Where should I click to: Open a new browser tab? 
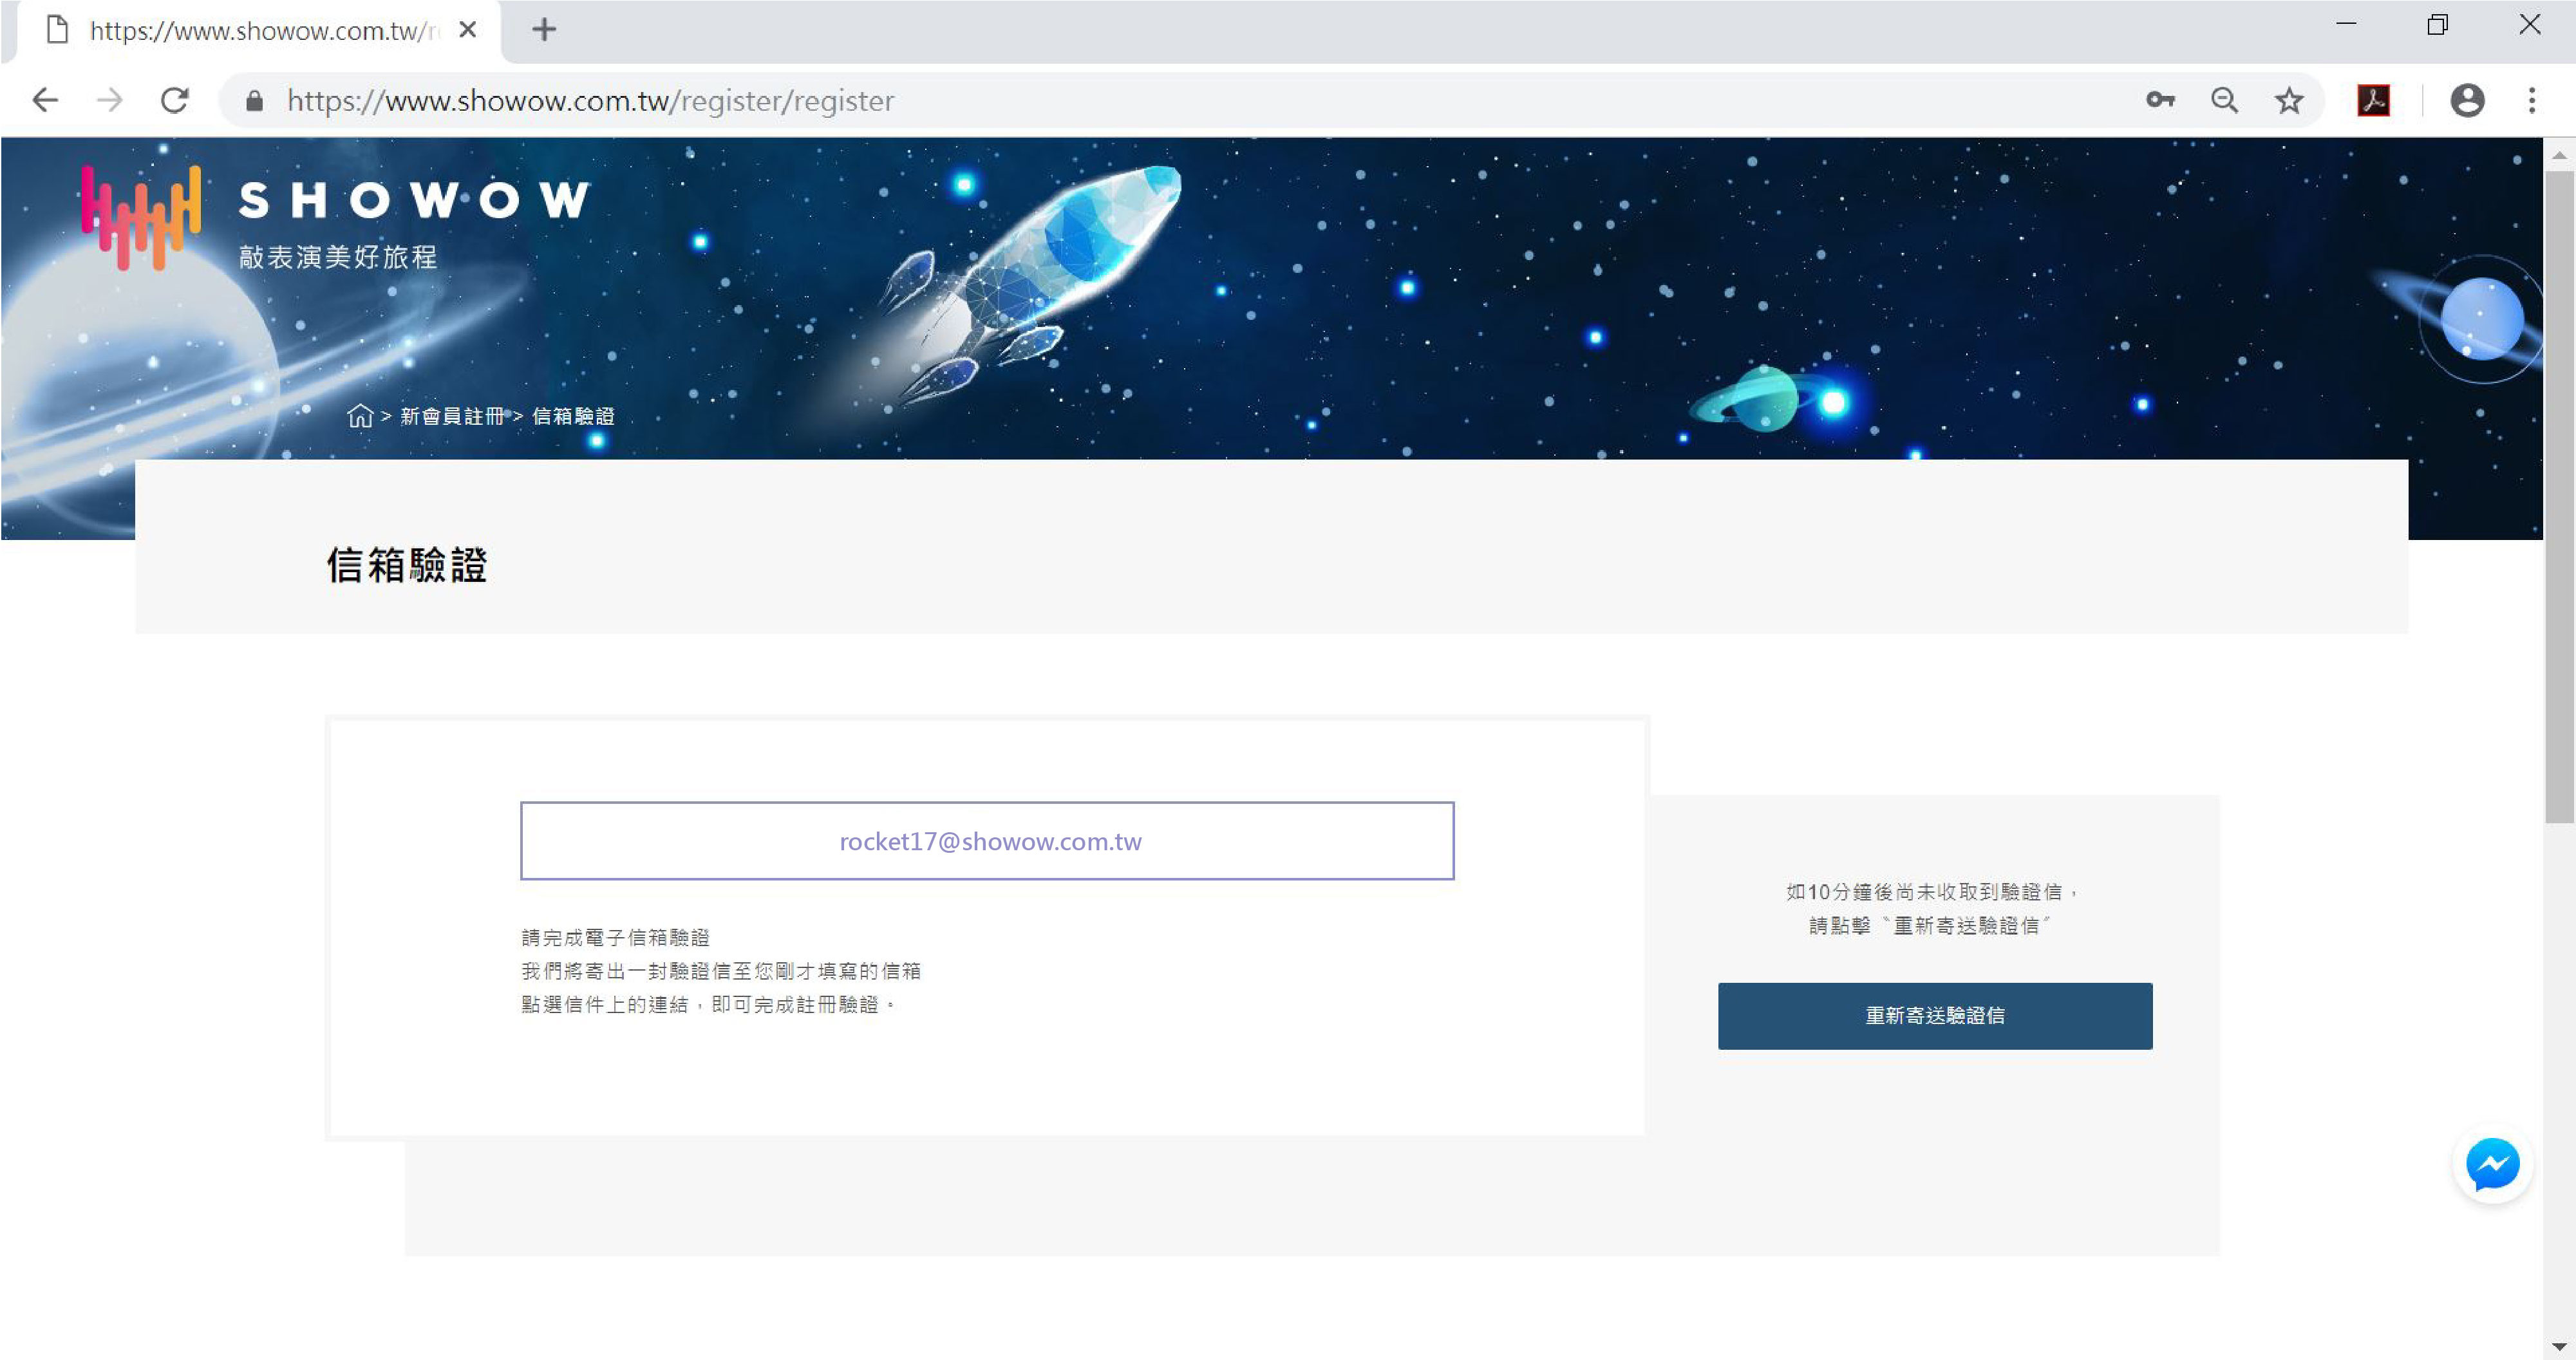[x=544, y=30]
